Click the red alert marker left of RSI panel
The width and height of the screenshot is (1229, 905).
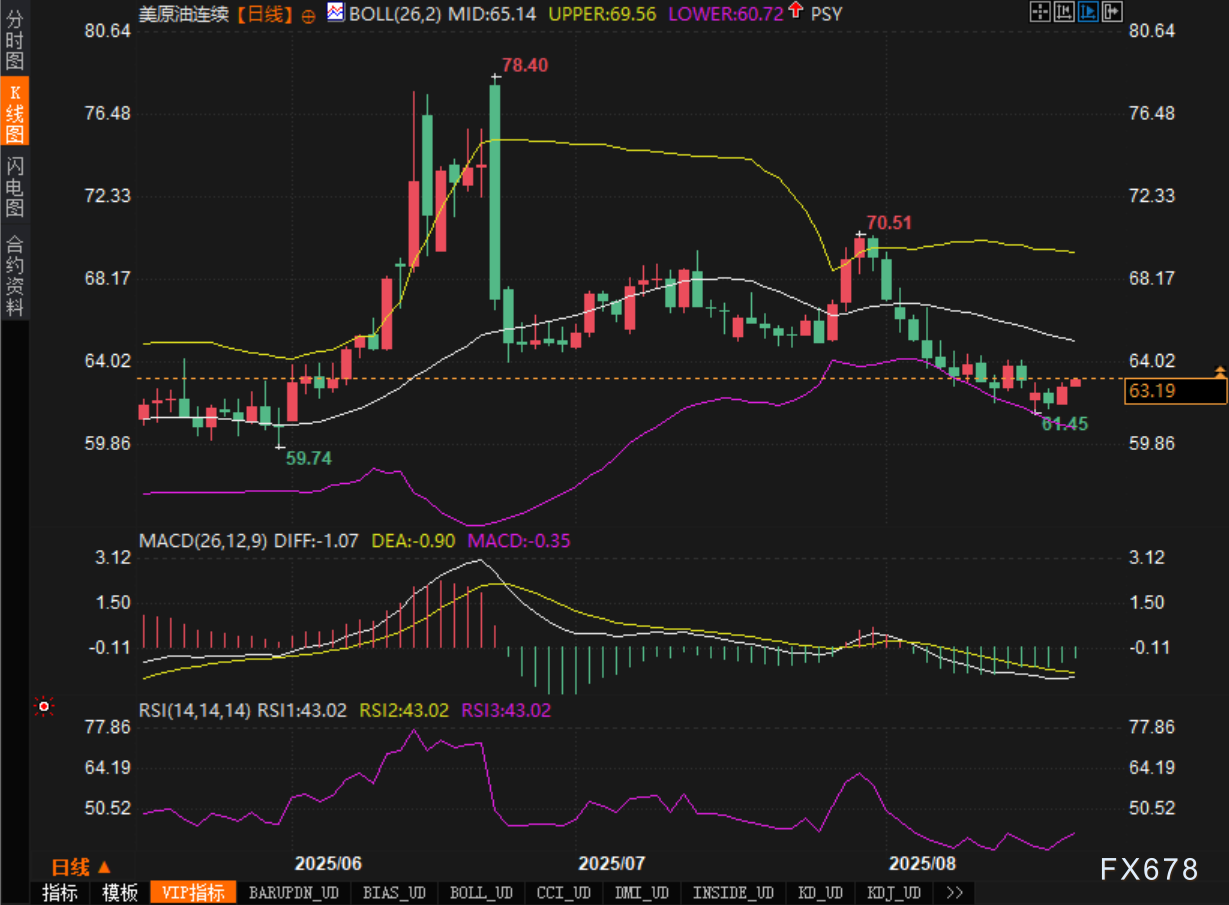[44, 707]
